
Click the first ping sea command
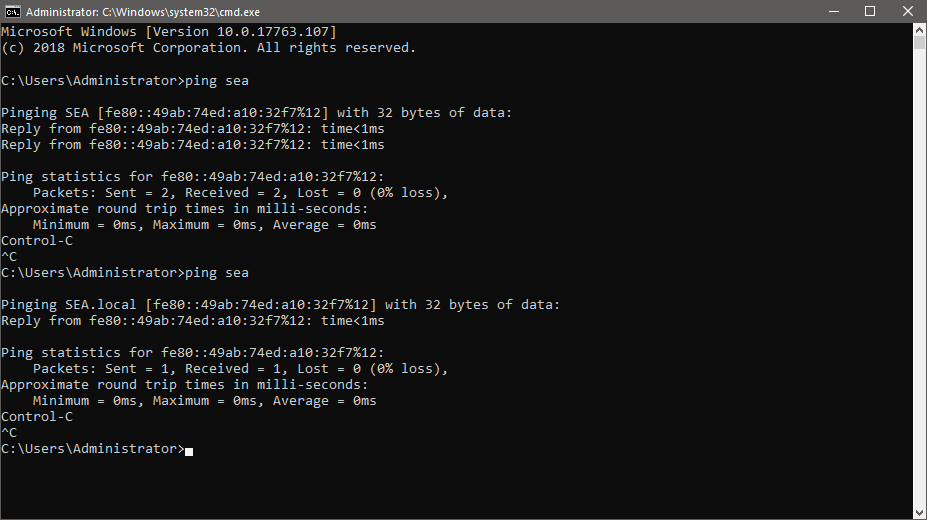tap(217, 80)
